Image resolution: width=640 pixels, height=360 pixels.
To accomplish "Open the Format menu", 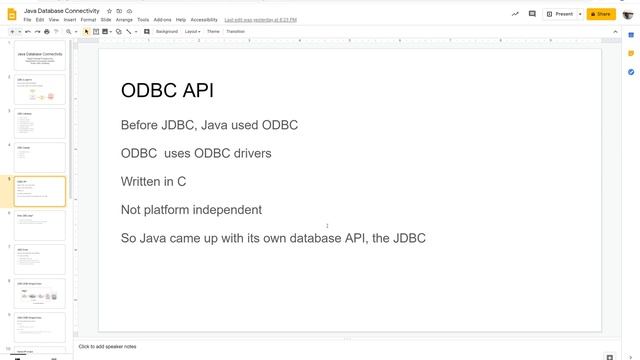I will (x=88, y=20).
